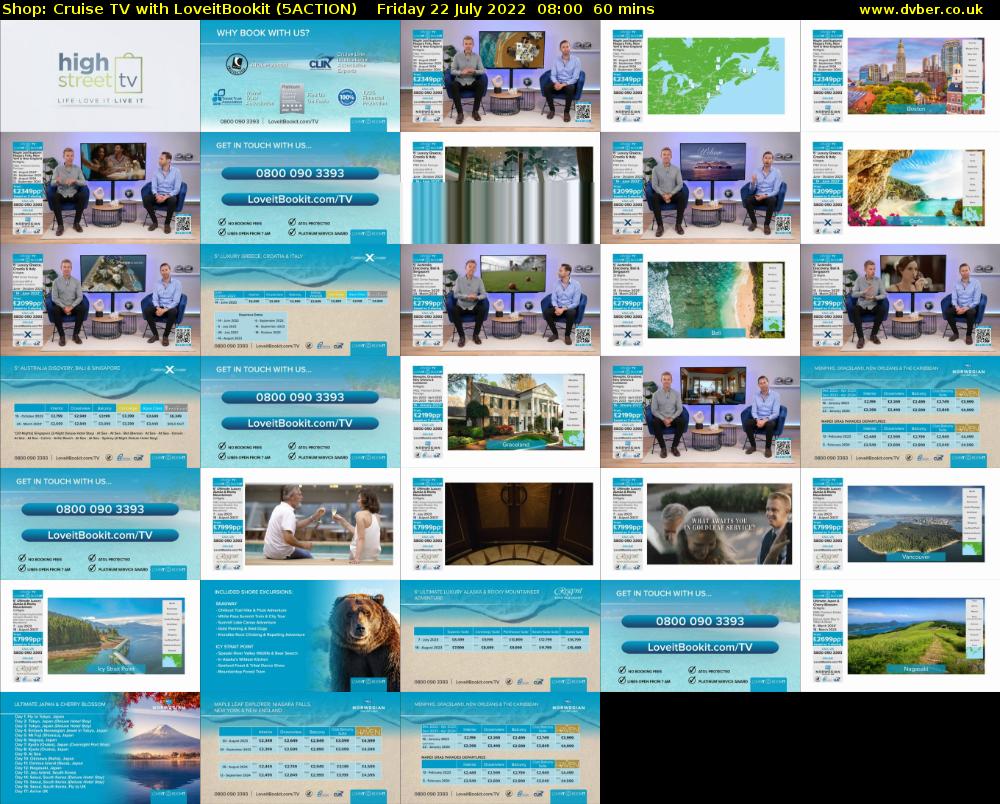Select the 'What awaits you in GoldLeaf Service' thumbnail
The height and width of the screenshot is (804, 1000).
point(700,524)
